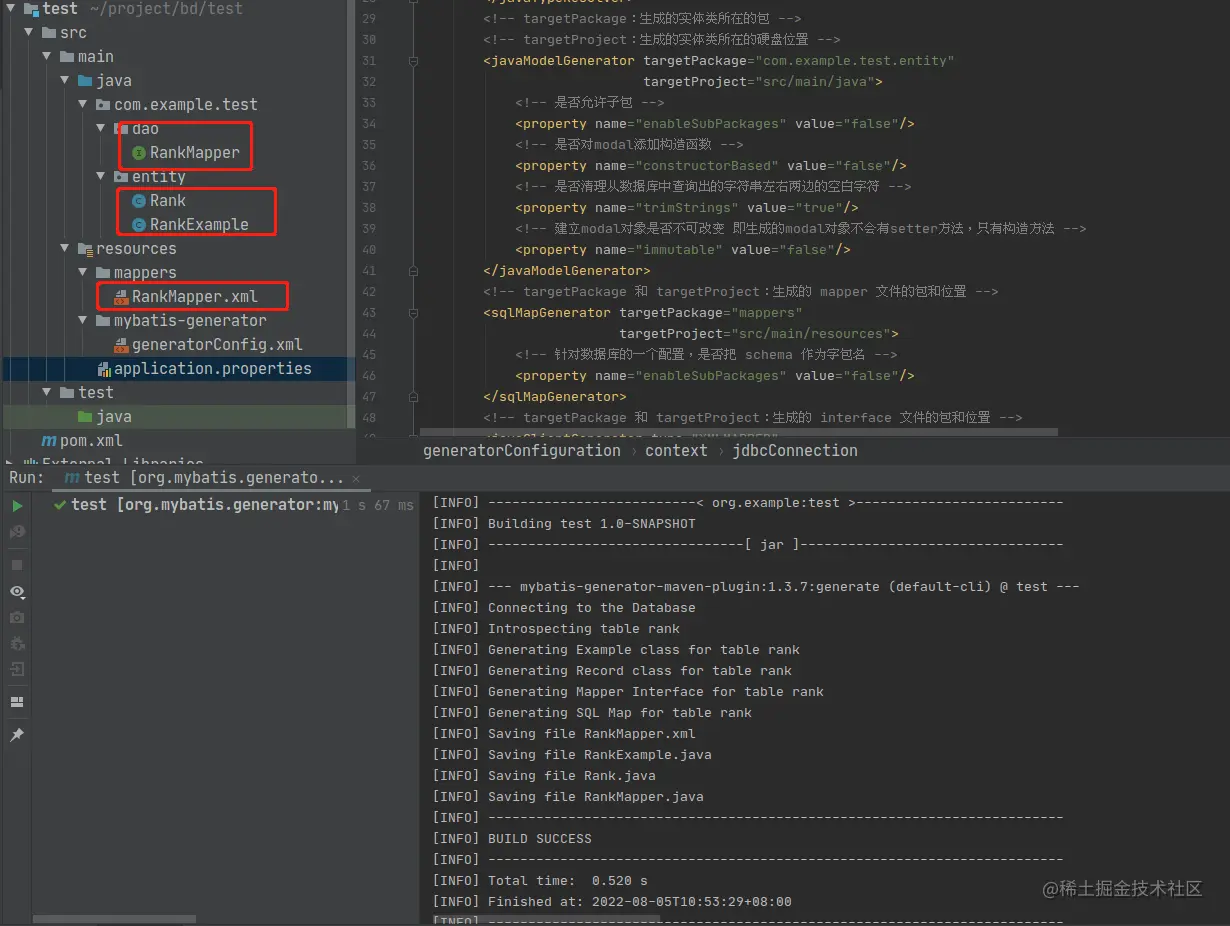The height and width of the screenshot is (926, 1230).
Task: Open the Rank class file
Action: click(168, 200)
